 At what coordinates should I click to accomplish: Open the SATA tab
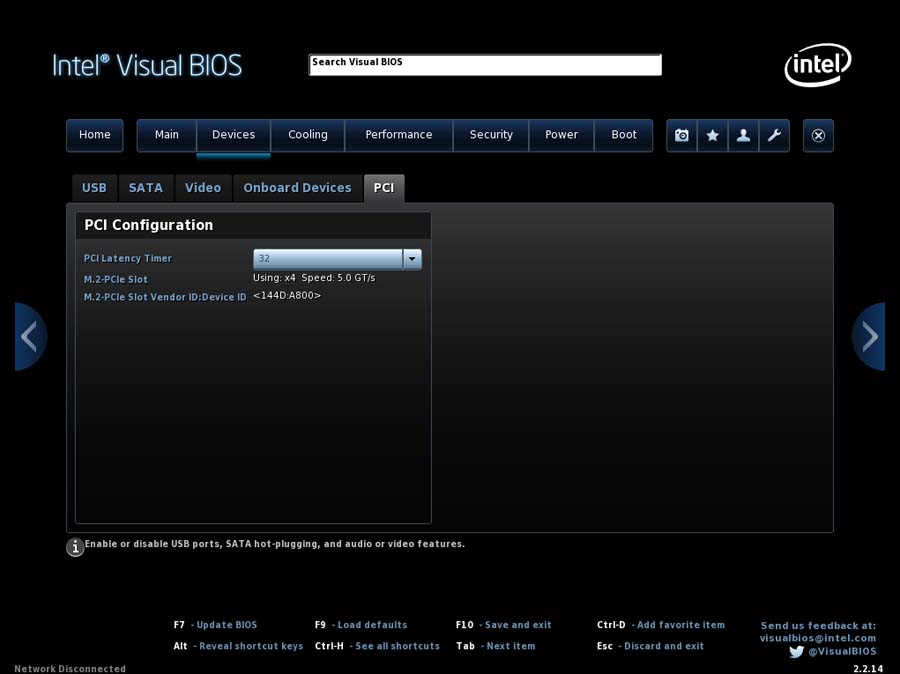click(x=146, y=188)
